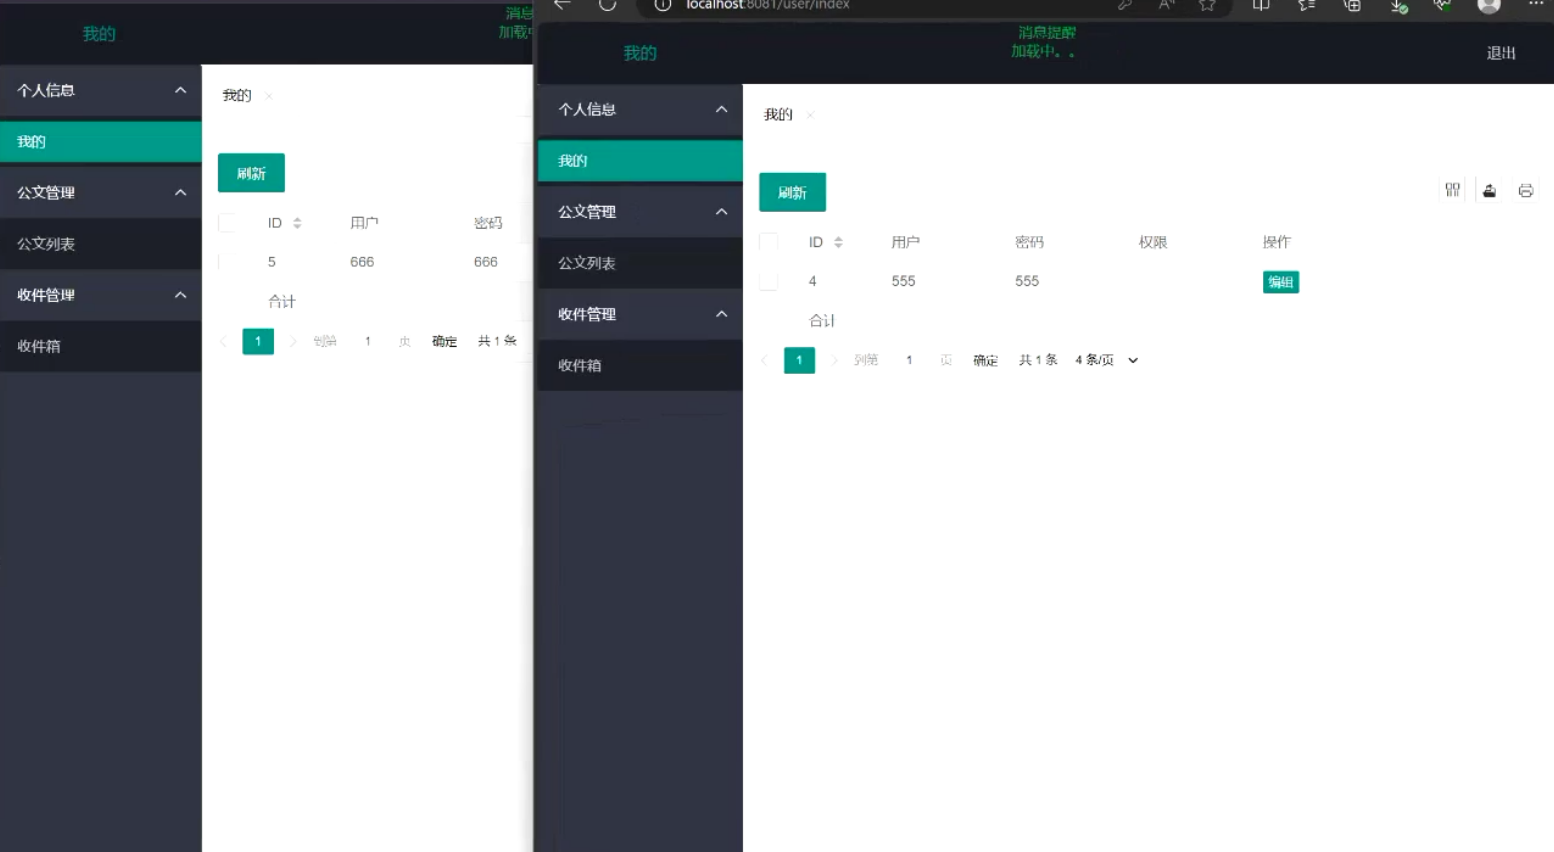Go to previous page in right window pagination
This screenshot has height=852, width=1554.
pyautogui.click(x=765, y=360)
